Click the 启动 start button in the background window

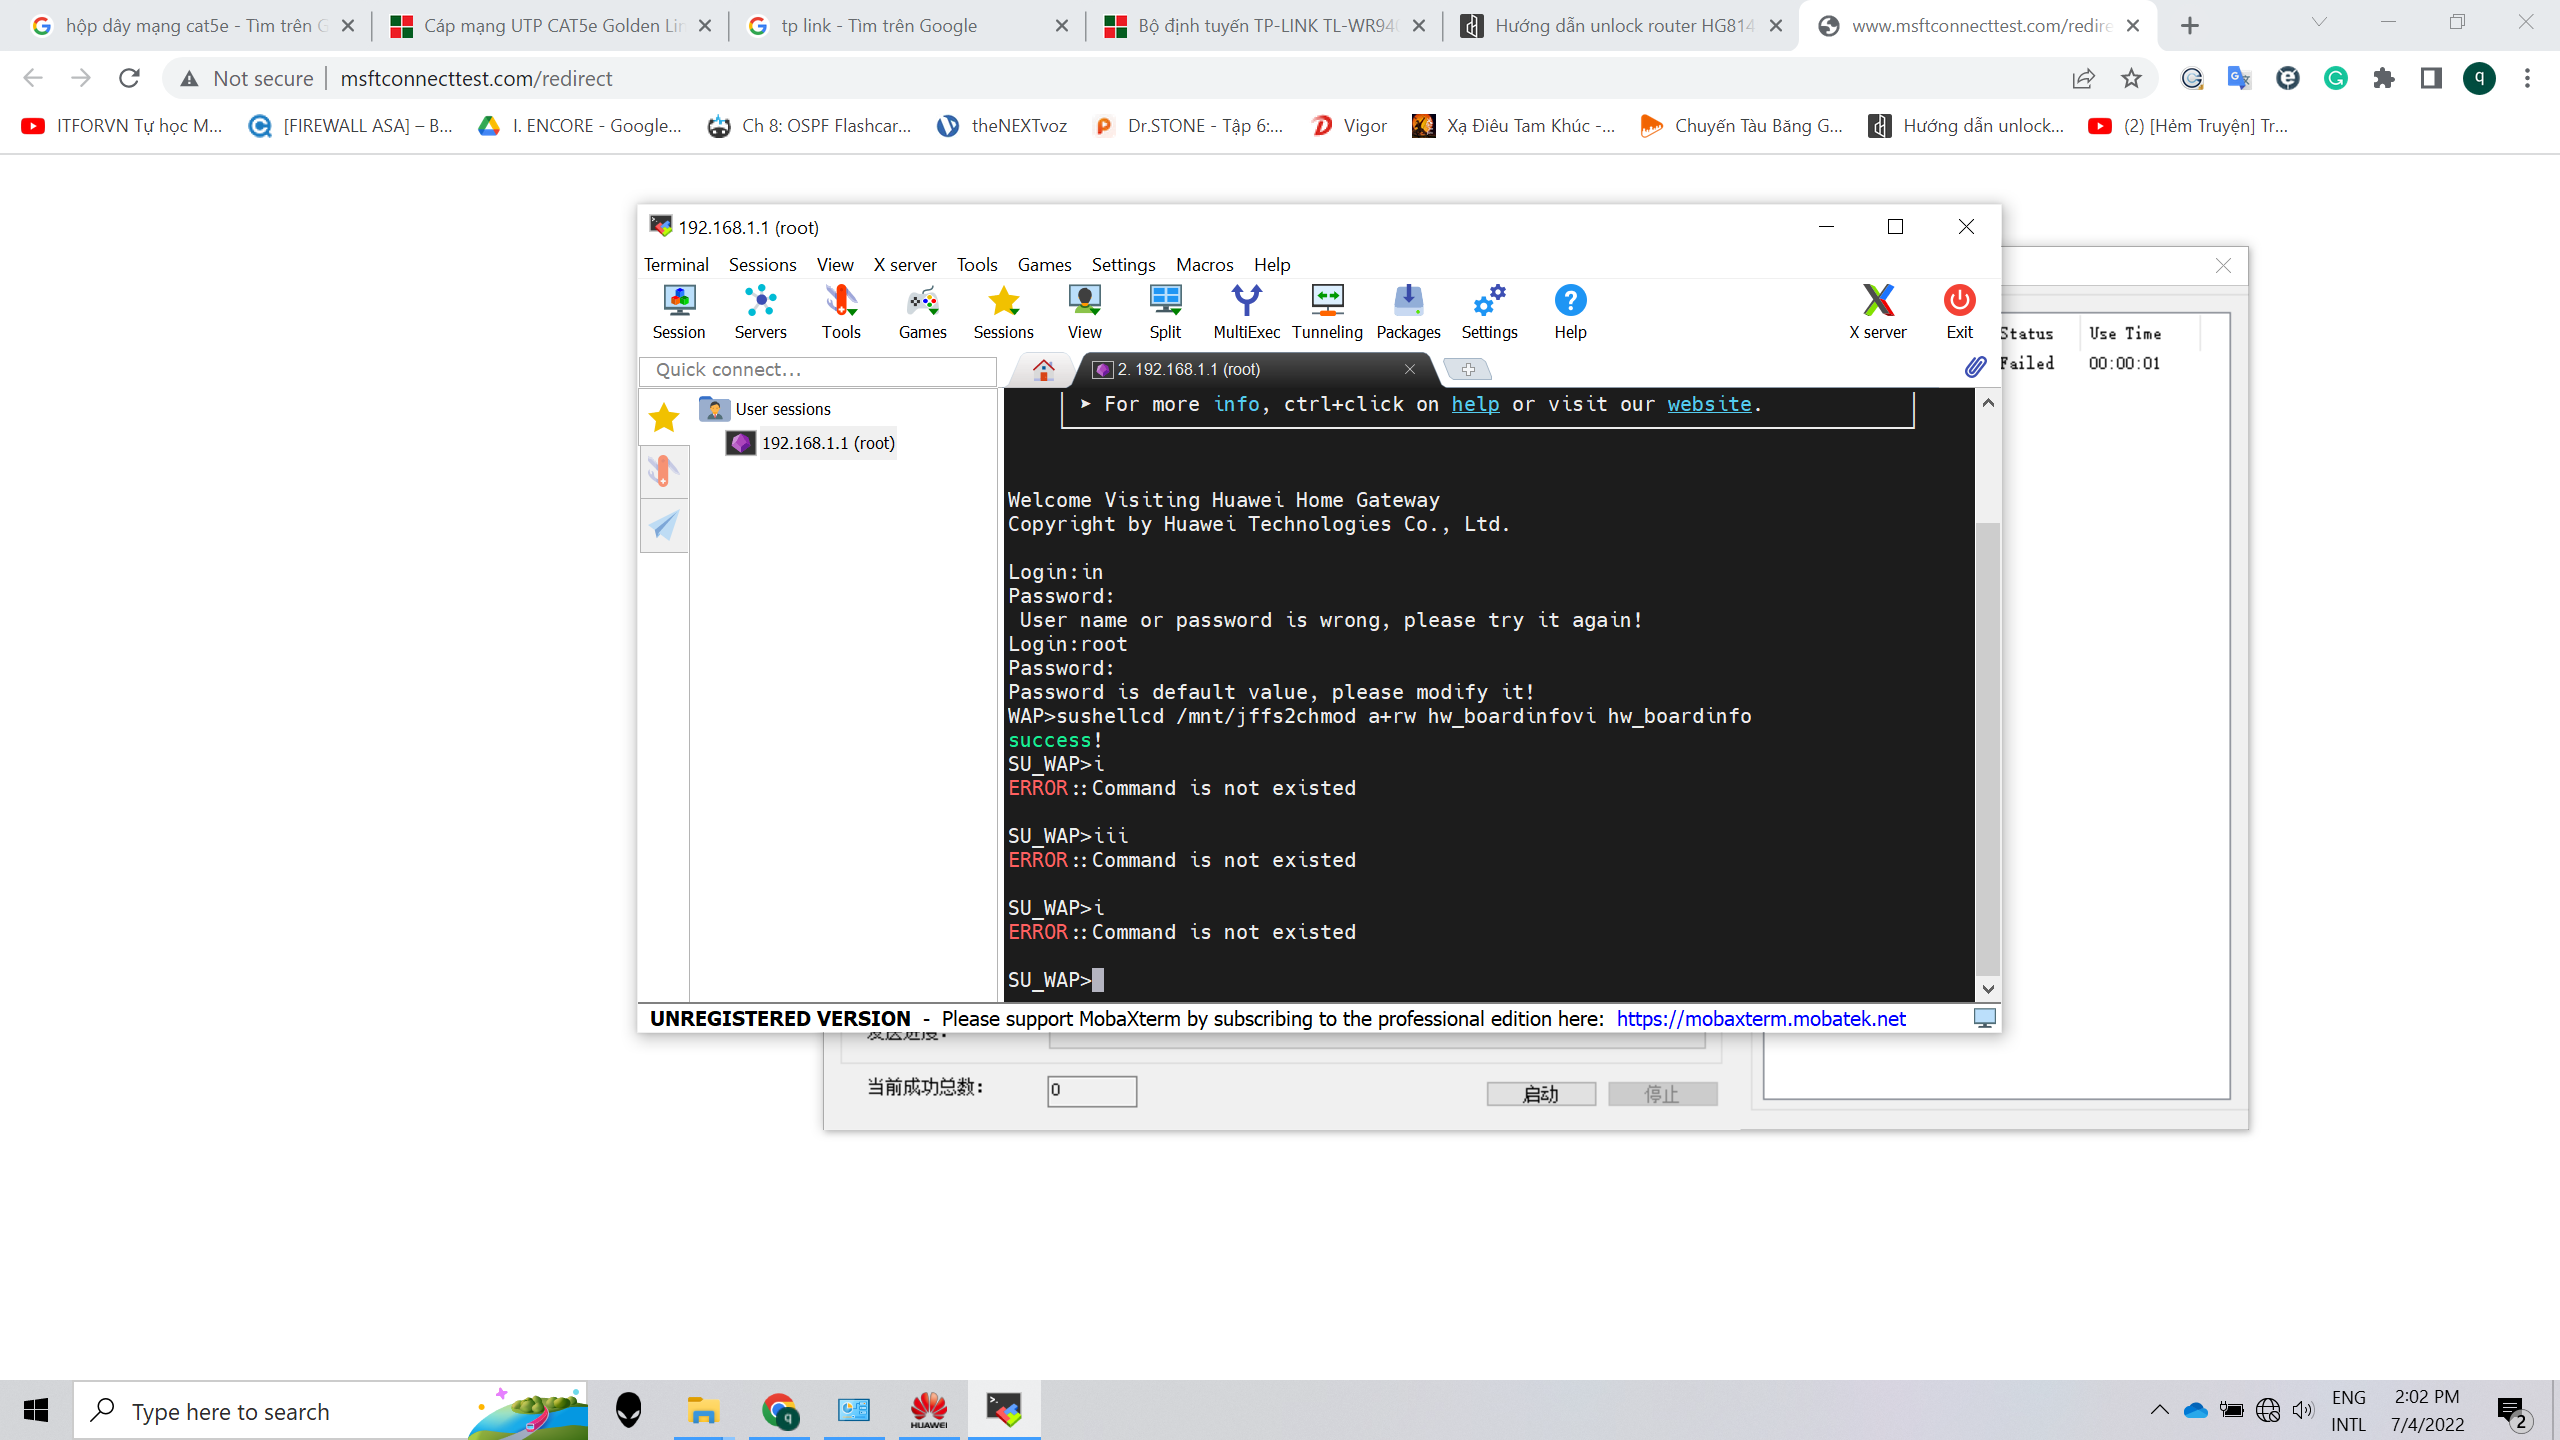coord(1541,1094)
